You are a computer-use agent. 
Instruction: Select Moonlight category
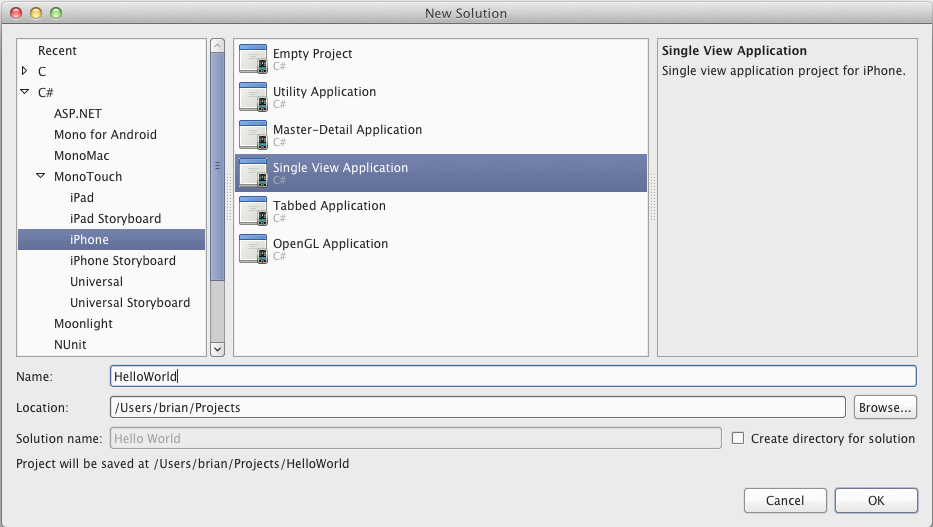click(x=83, y=324)
